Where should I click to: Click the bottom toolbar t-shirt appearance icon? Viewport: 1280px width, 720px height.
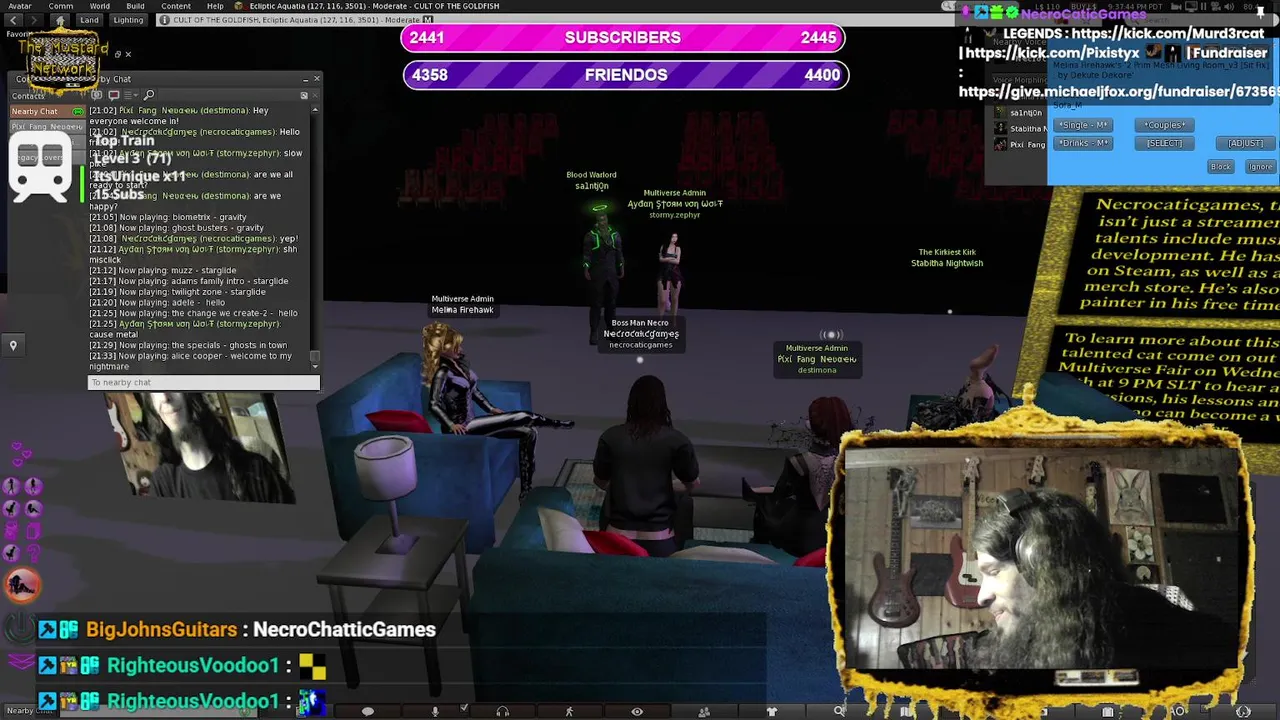[771, 711]
